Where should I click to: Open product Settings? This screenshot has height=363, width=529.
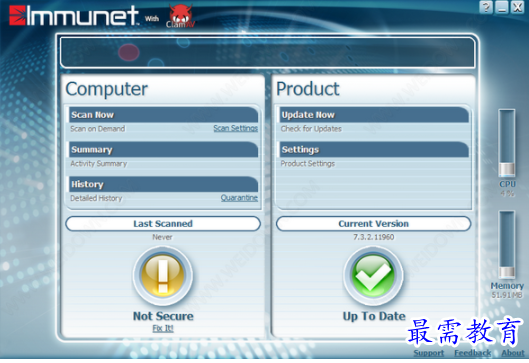point(374,149)
